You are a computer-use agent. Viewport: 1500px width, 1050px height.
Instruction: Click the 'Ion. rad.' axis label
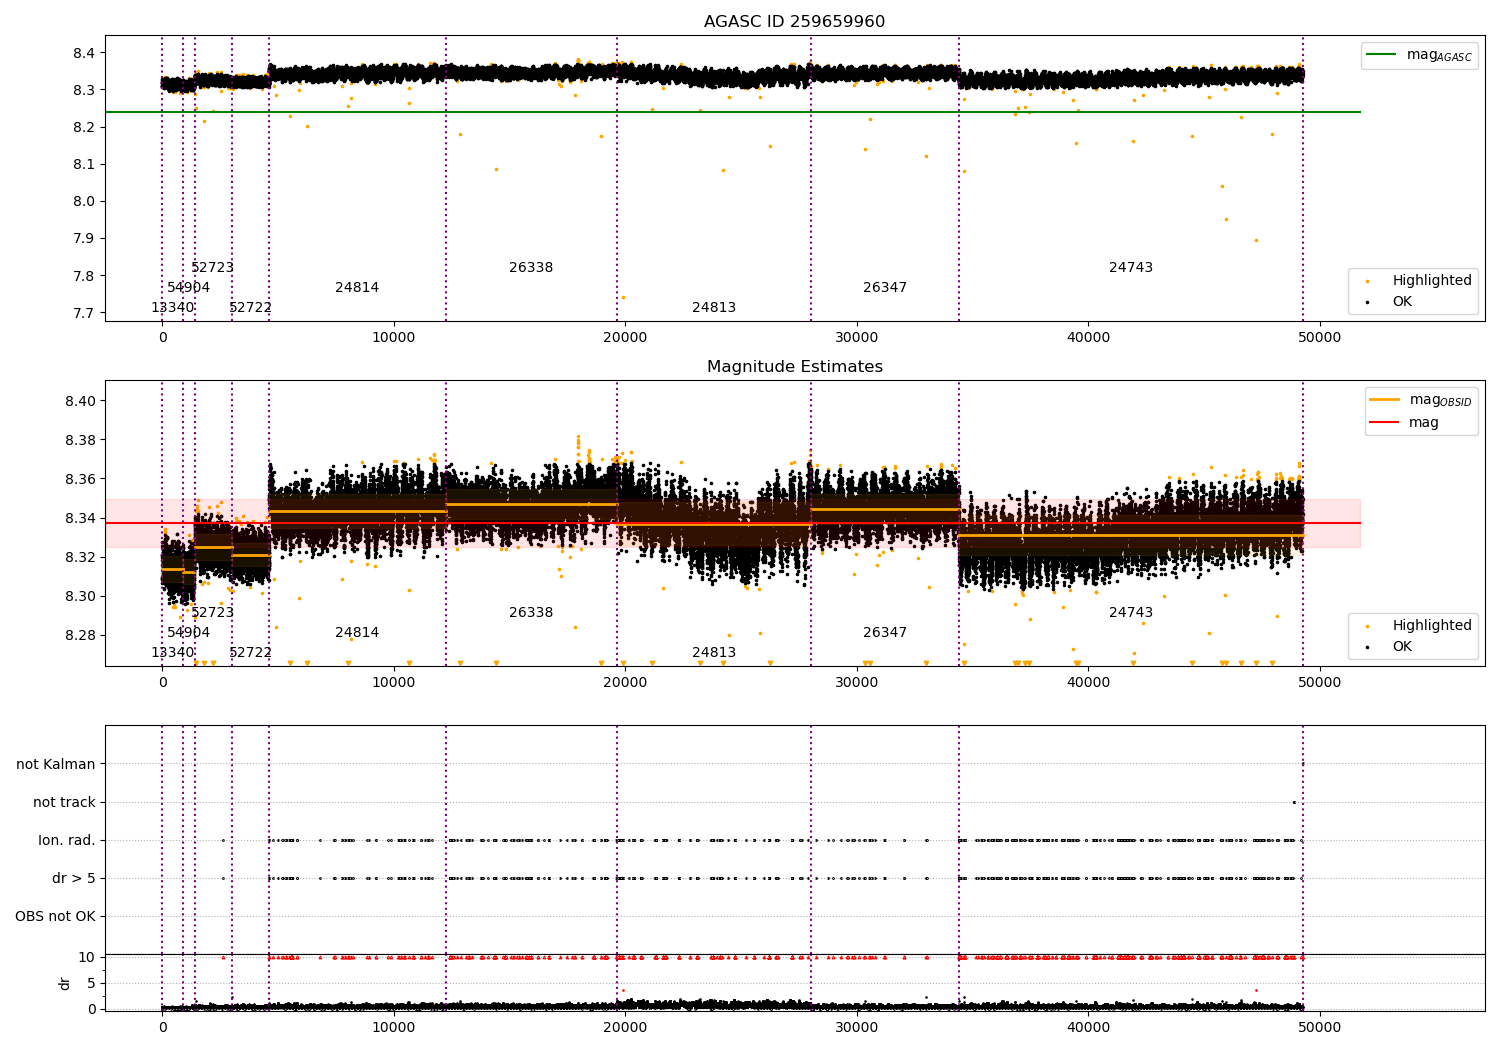67,841
